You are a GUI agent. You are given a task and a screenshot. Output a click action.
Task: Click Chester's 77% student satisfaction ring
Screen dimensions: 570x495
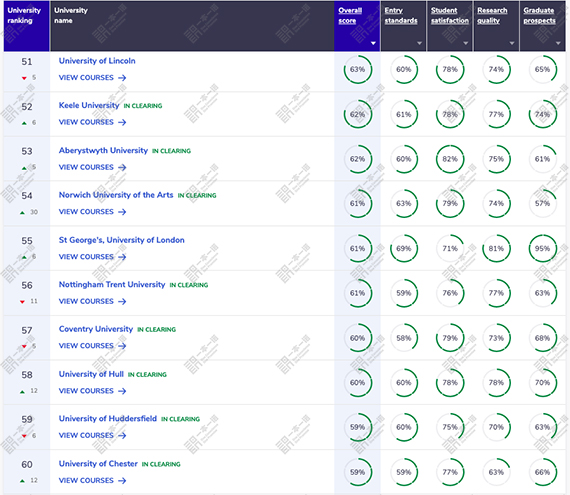coord(450,472)
